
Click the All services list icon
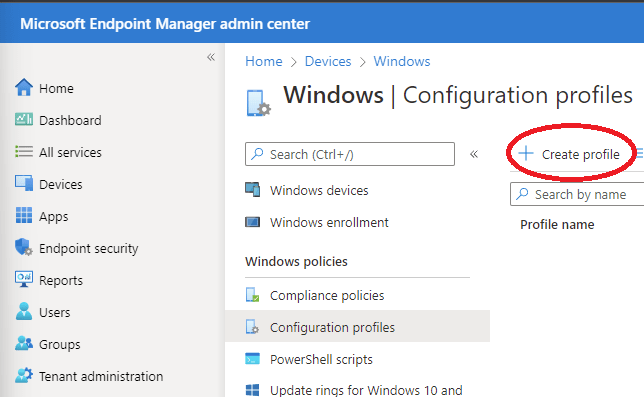pyautogui.click(x=24, y=151)
